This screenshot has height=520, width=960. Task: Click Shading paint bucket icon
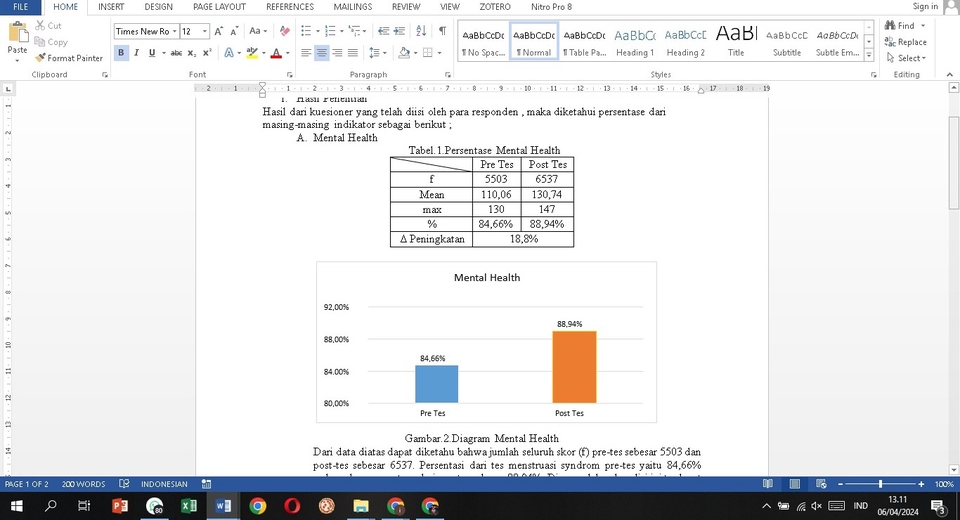click(403, 53)
